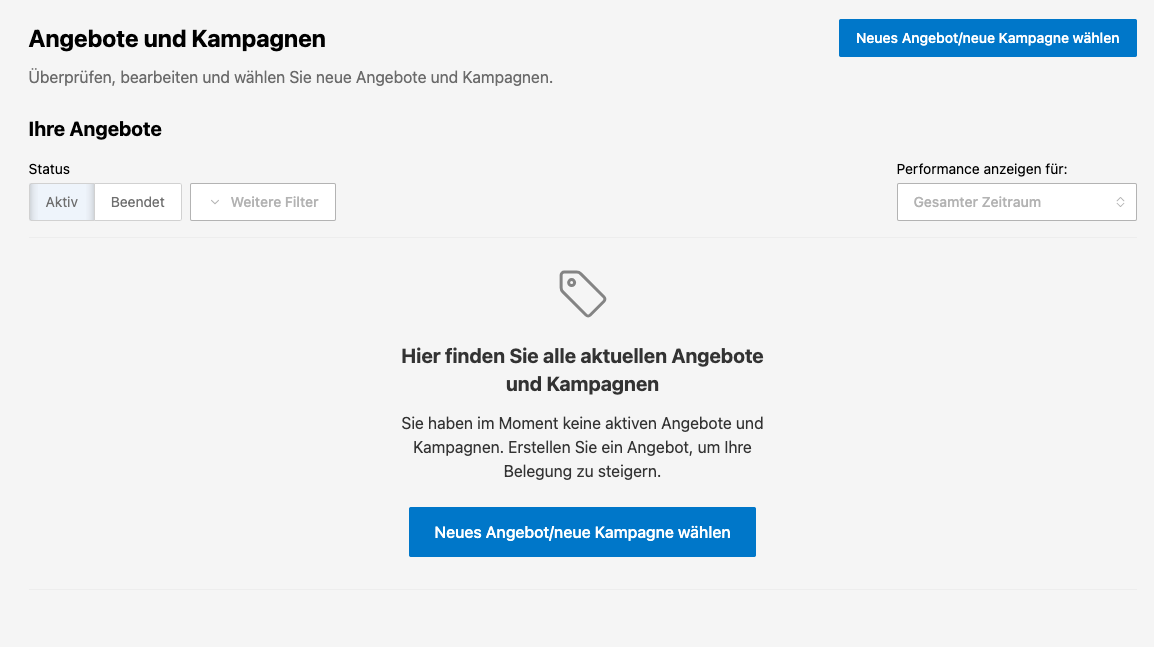The width and height of the screenshot is (1154, 647).
Task: Click the Ihre Angebote section heading
Action: click(x=95, y=129)
